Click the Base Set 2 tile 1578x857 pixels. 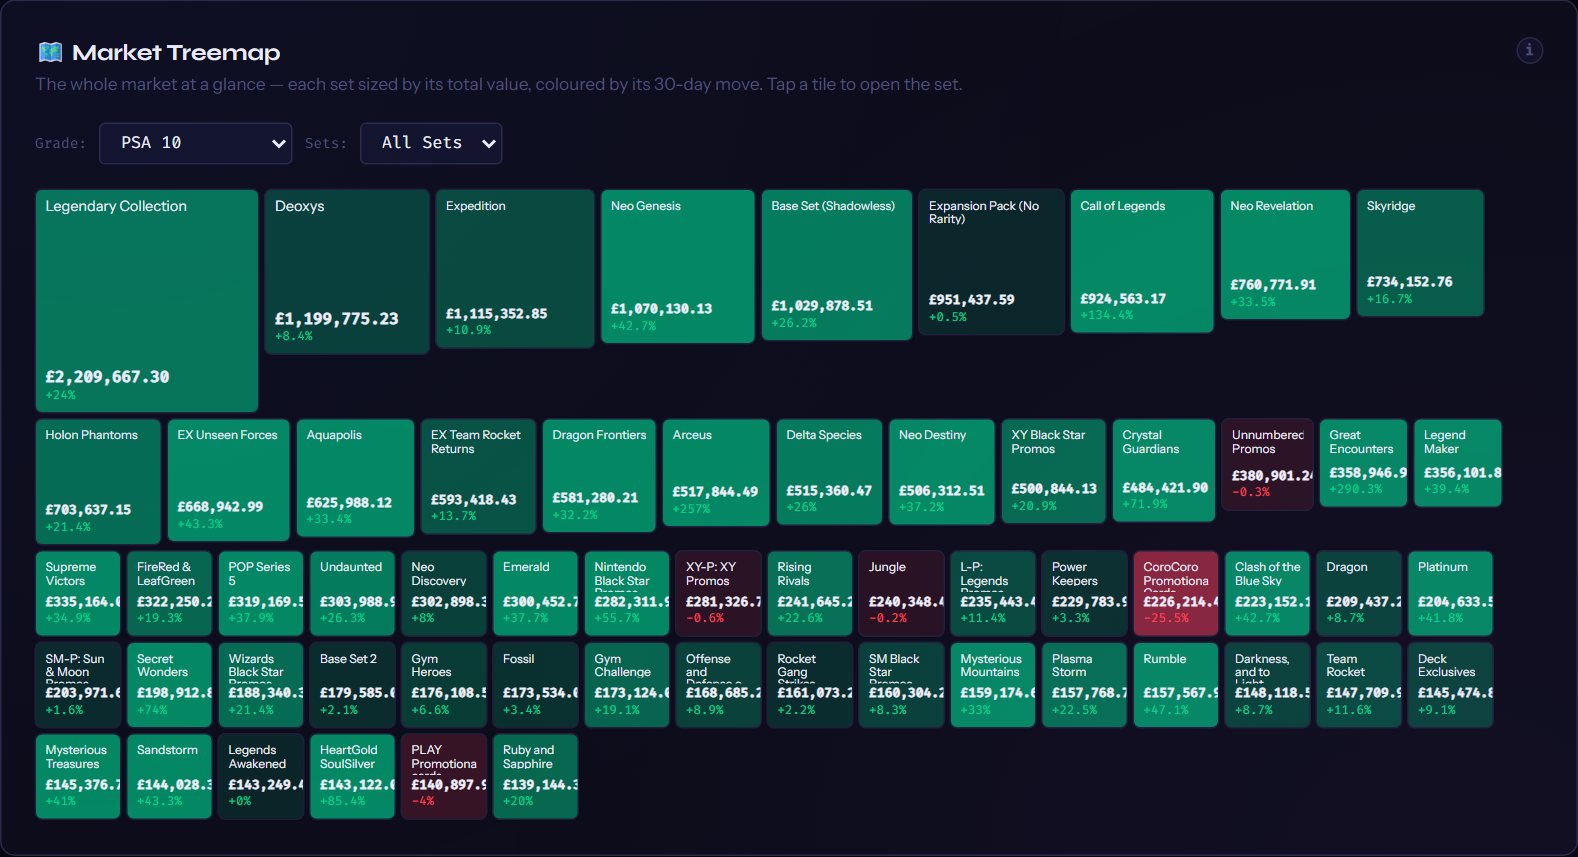pos(352,685)
